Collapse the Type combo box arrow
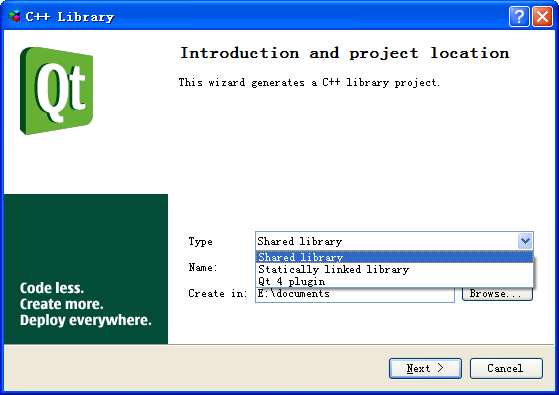The width and height of the screenshot is (559, 395). (x=525, y=241)
